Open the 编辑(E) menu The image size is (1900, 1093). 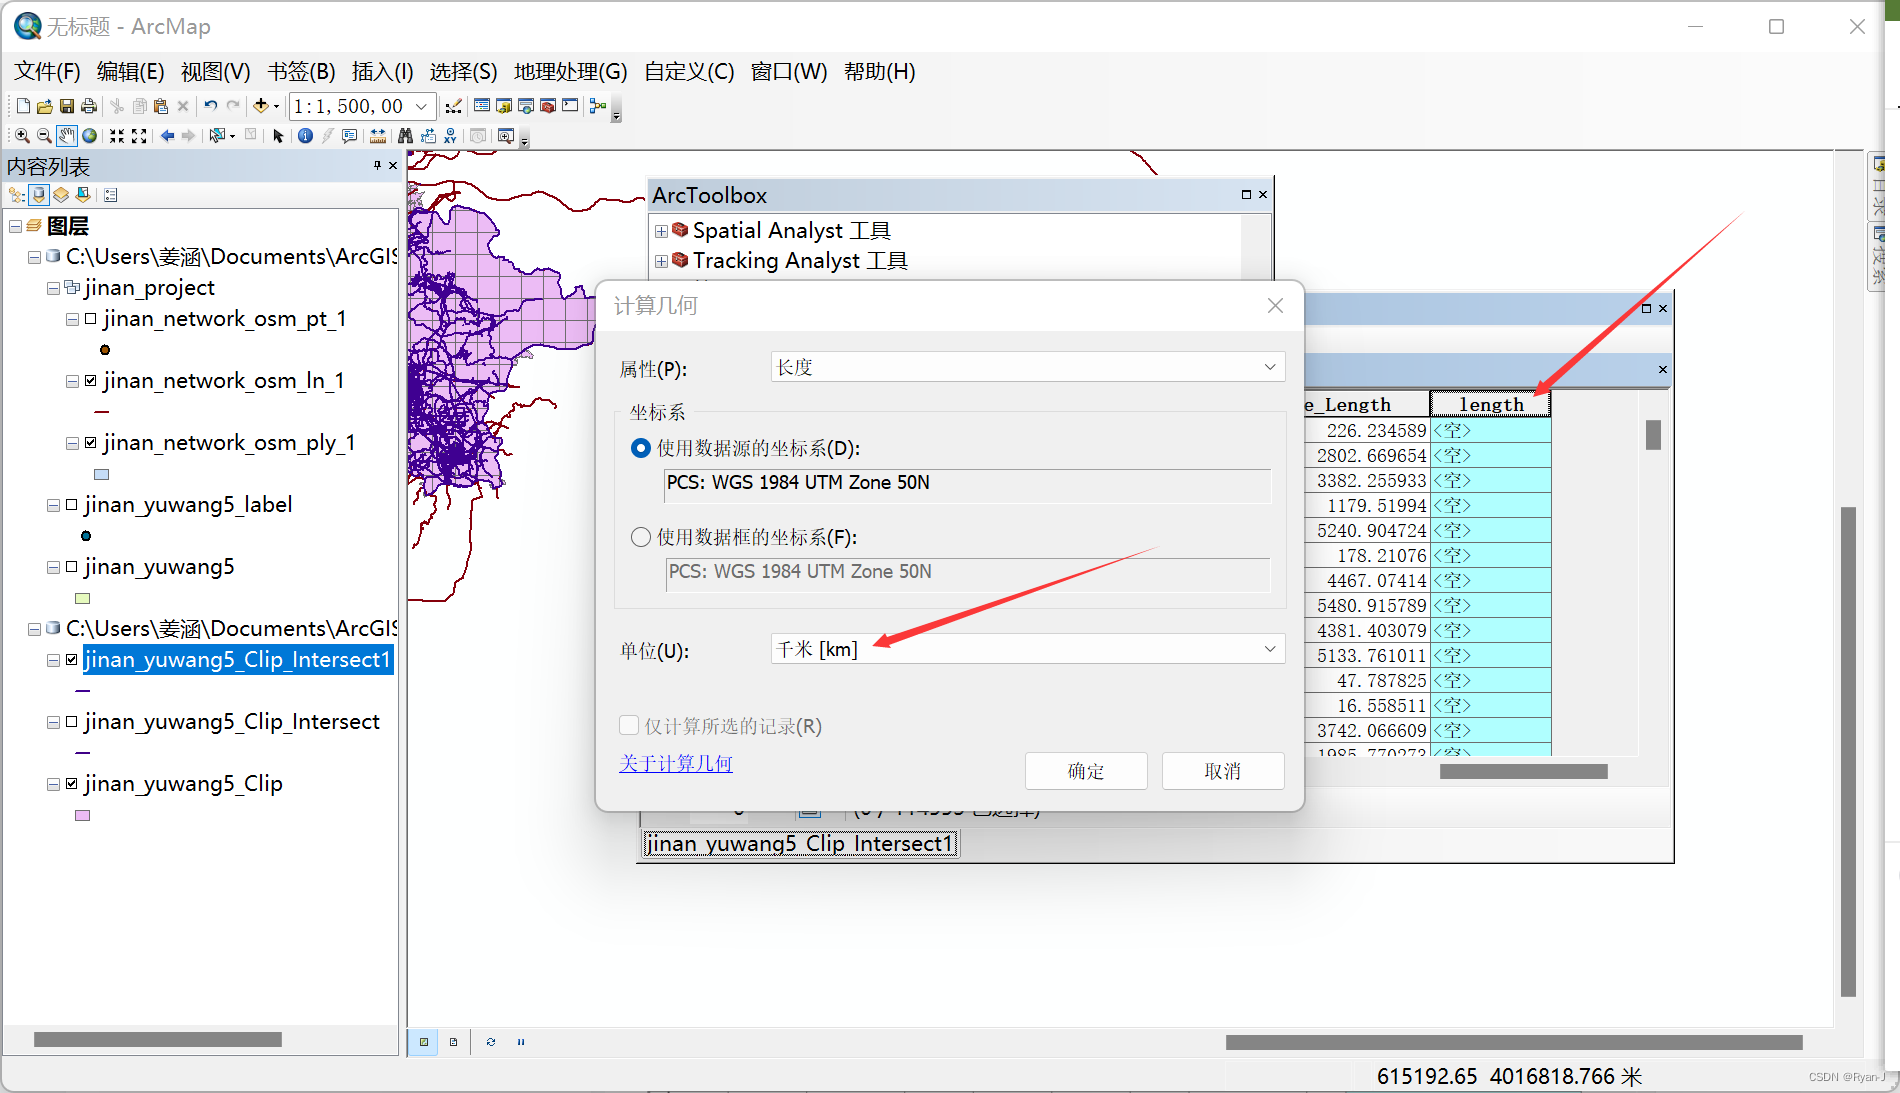pyautogui.click(x=130, y=72)
